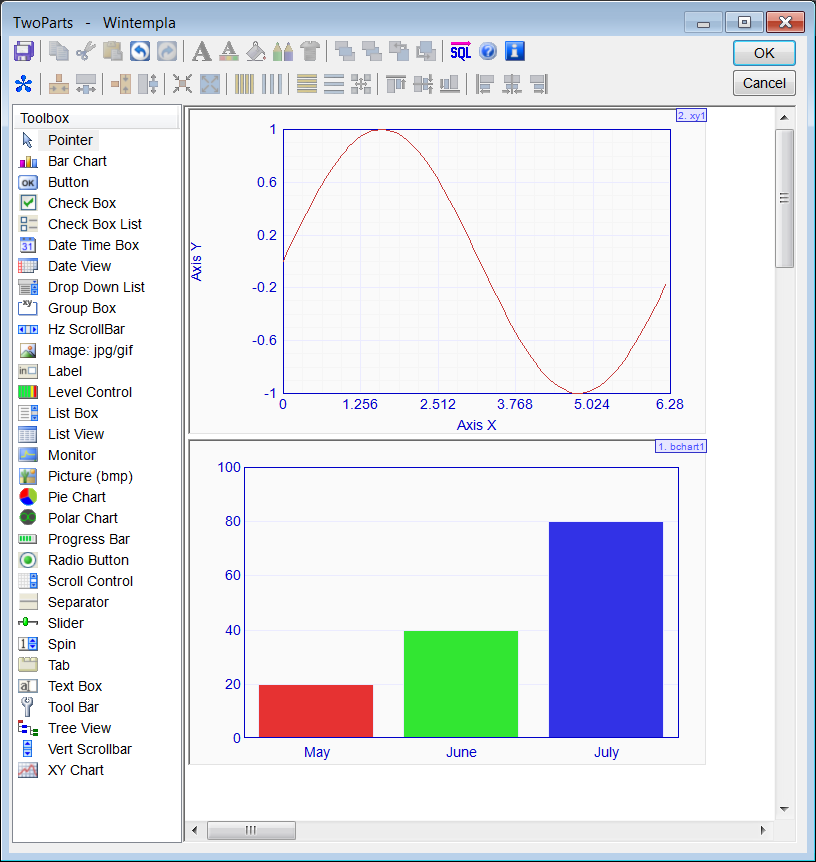Click the Cut scissors icon
Image resolution: width=816 pixels, height=862 pixels.
coord(86,52)
